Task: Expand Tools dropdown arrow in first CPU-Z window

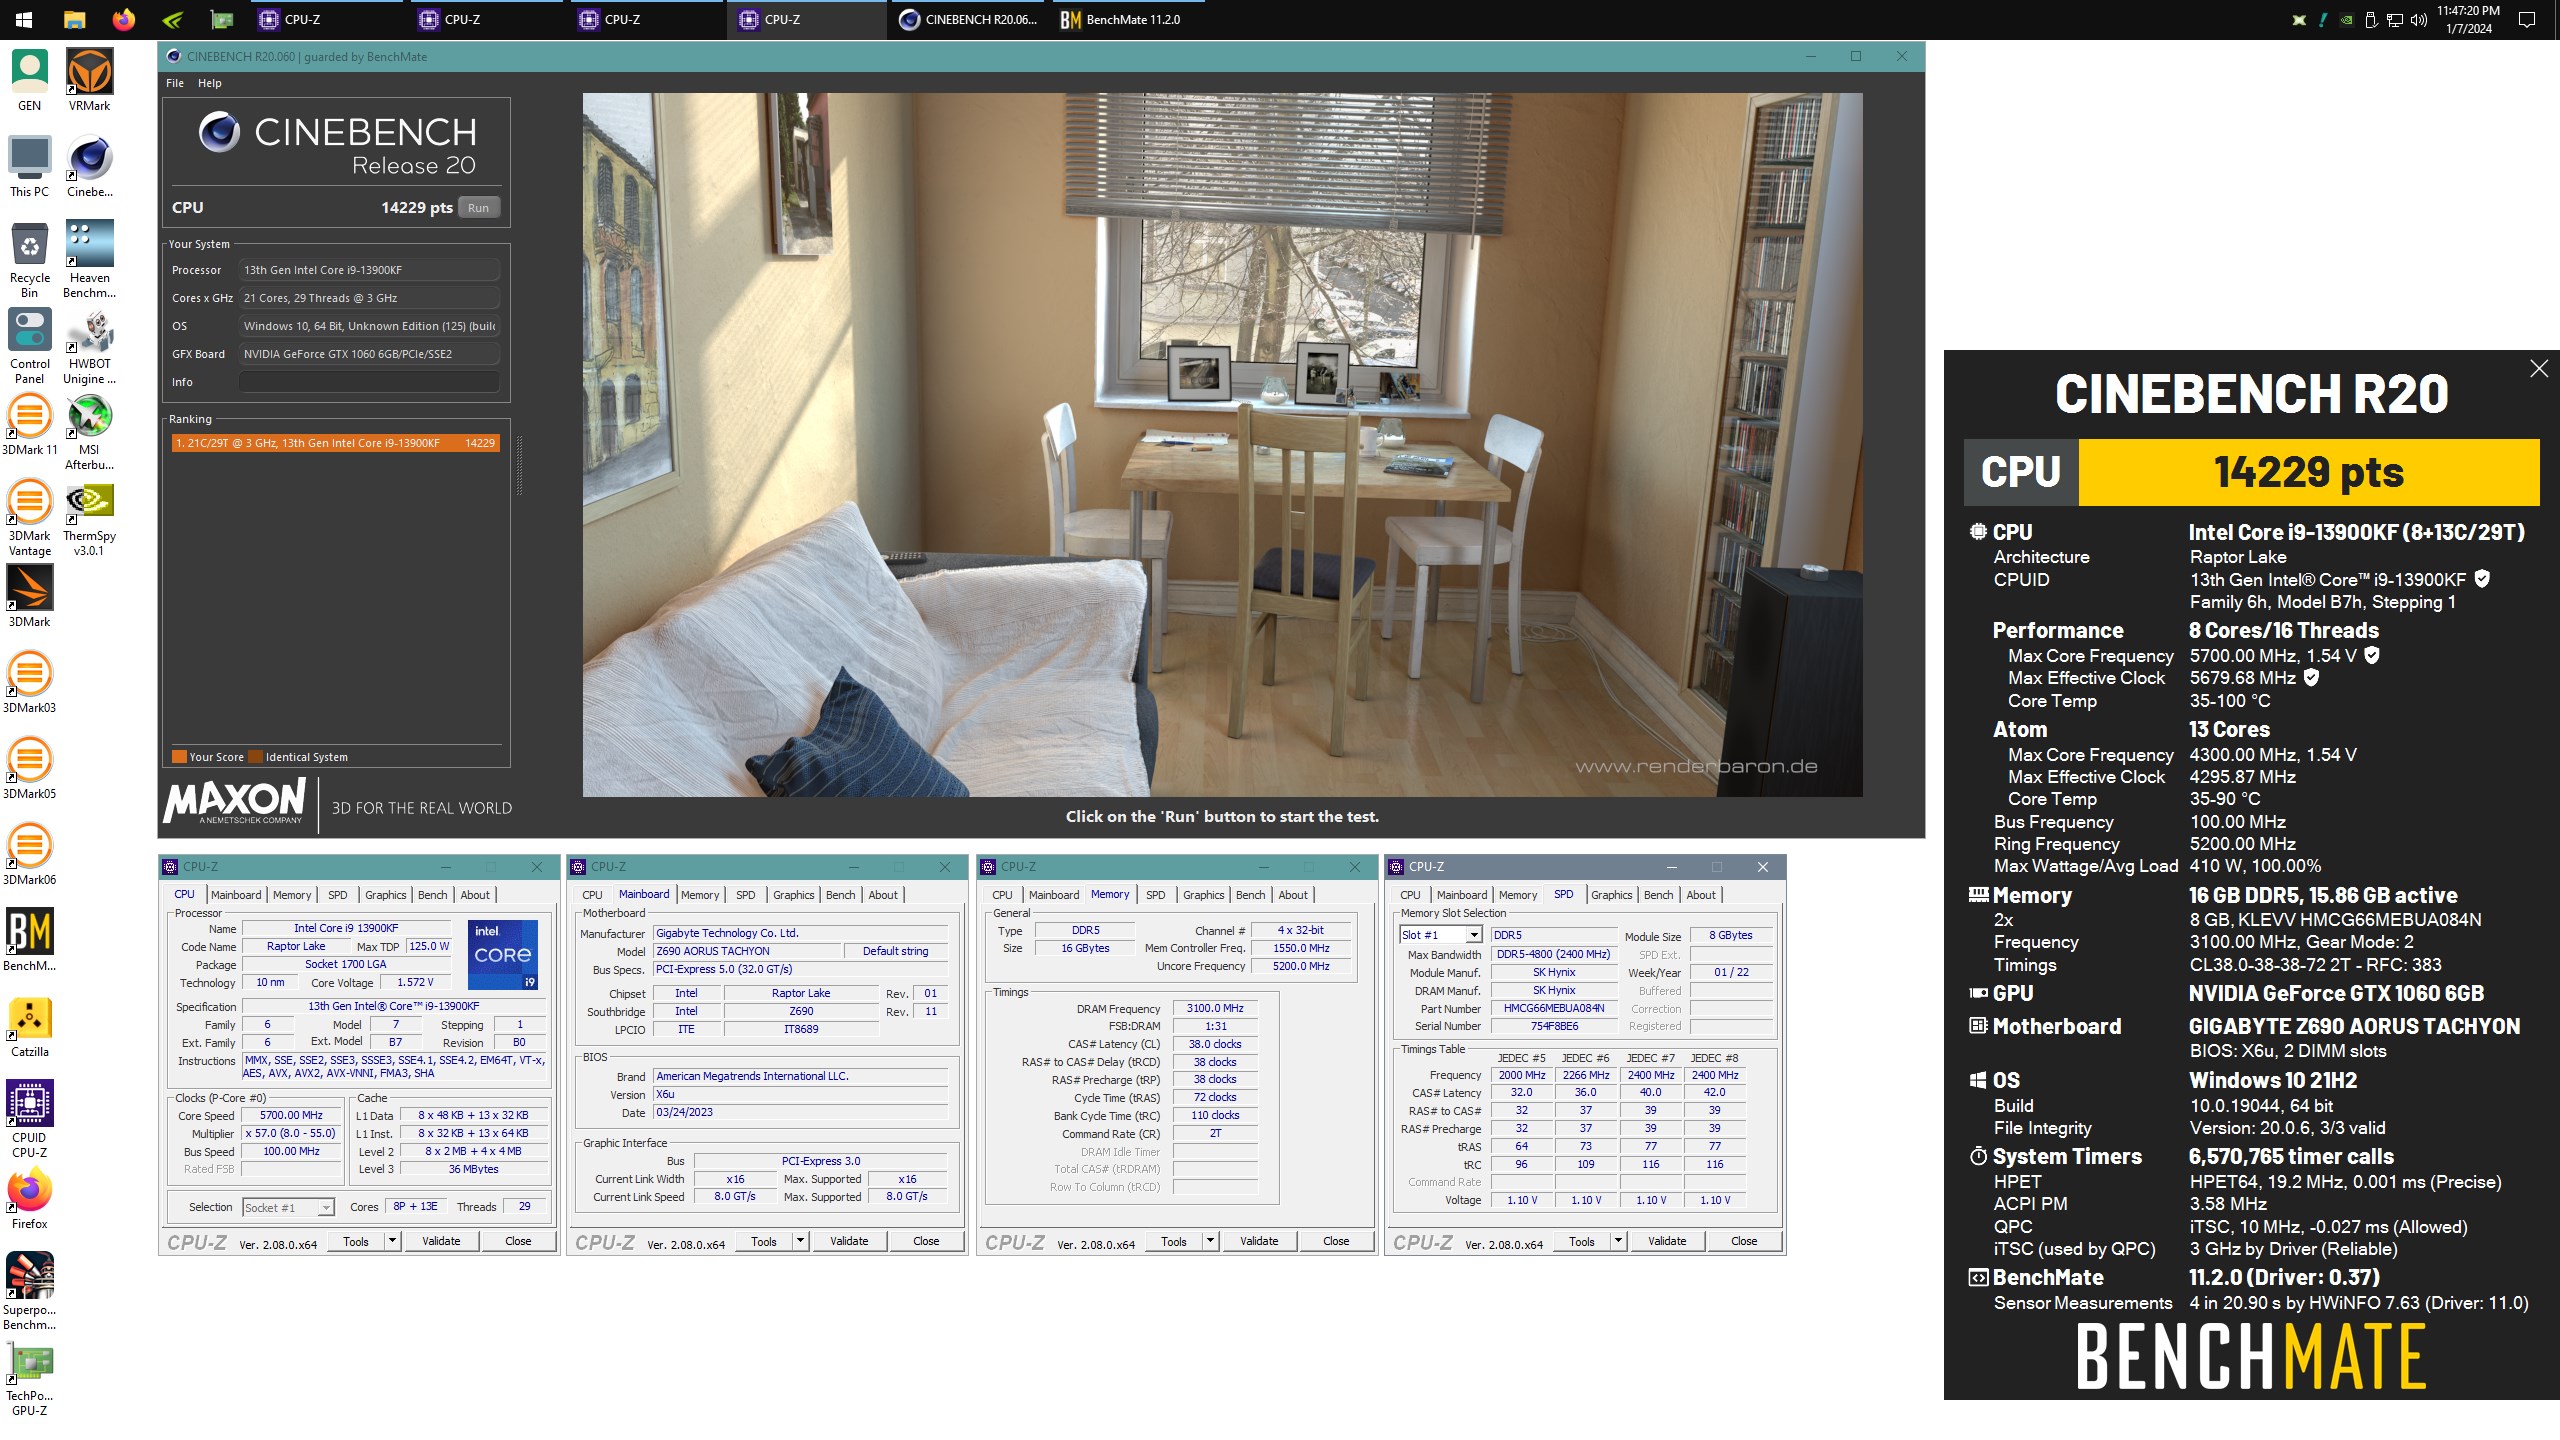Action: tap(392, 1241)
